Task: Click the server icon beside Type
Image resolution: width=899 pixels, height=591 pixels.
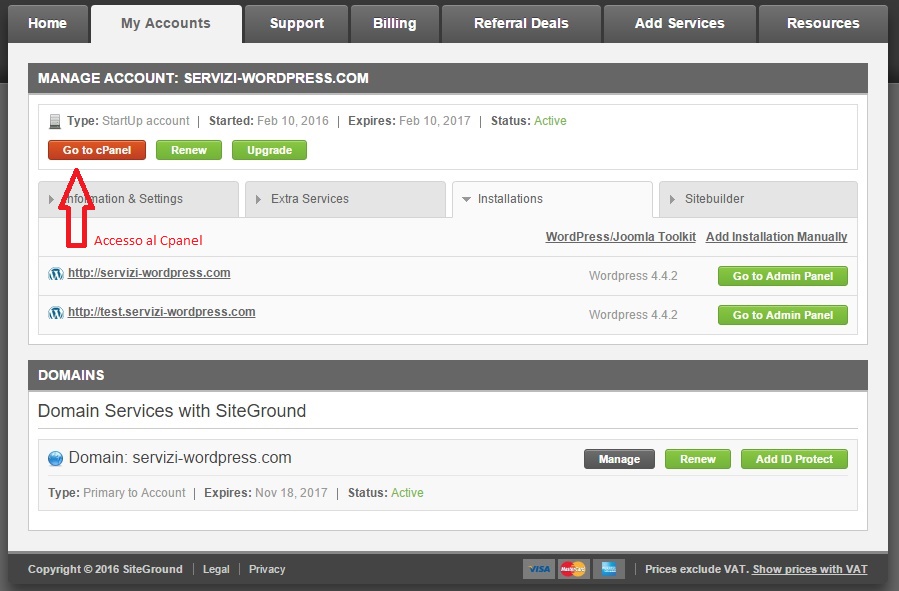Action: (55, 121)
